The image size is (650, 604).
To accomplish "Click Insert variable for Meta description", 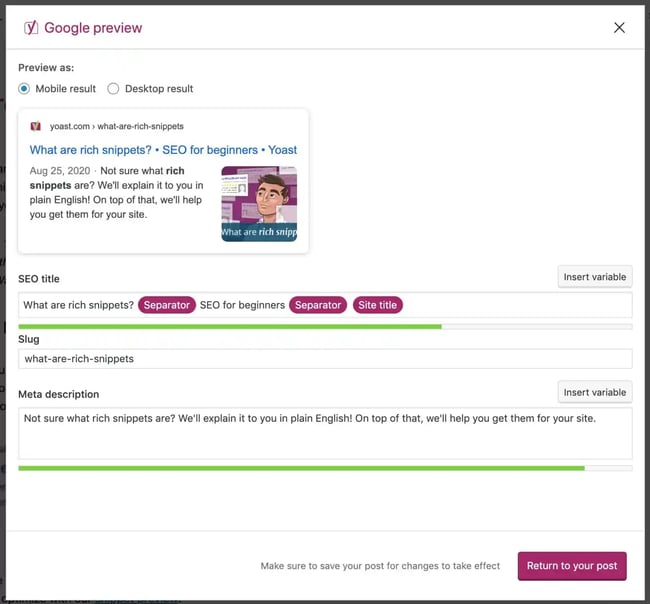I will pos(594,392).
